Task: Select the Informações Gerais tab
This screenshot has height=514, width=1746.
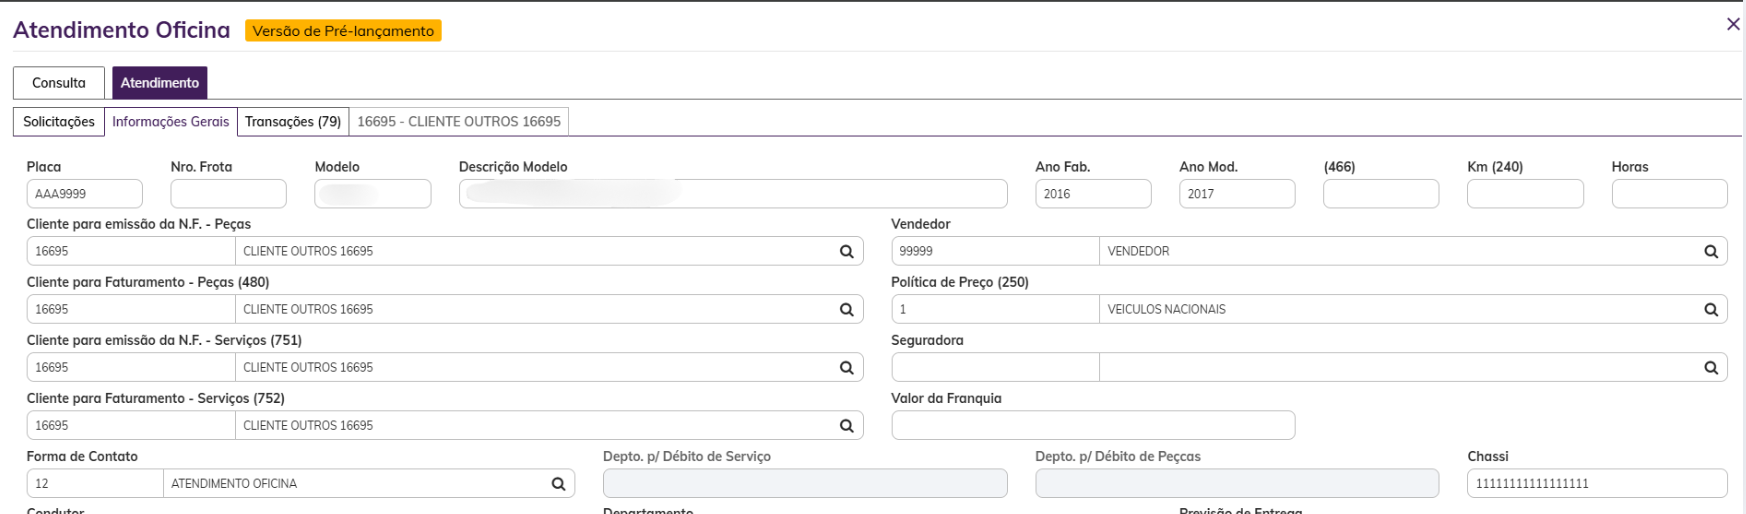Action: (171, 122)
